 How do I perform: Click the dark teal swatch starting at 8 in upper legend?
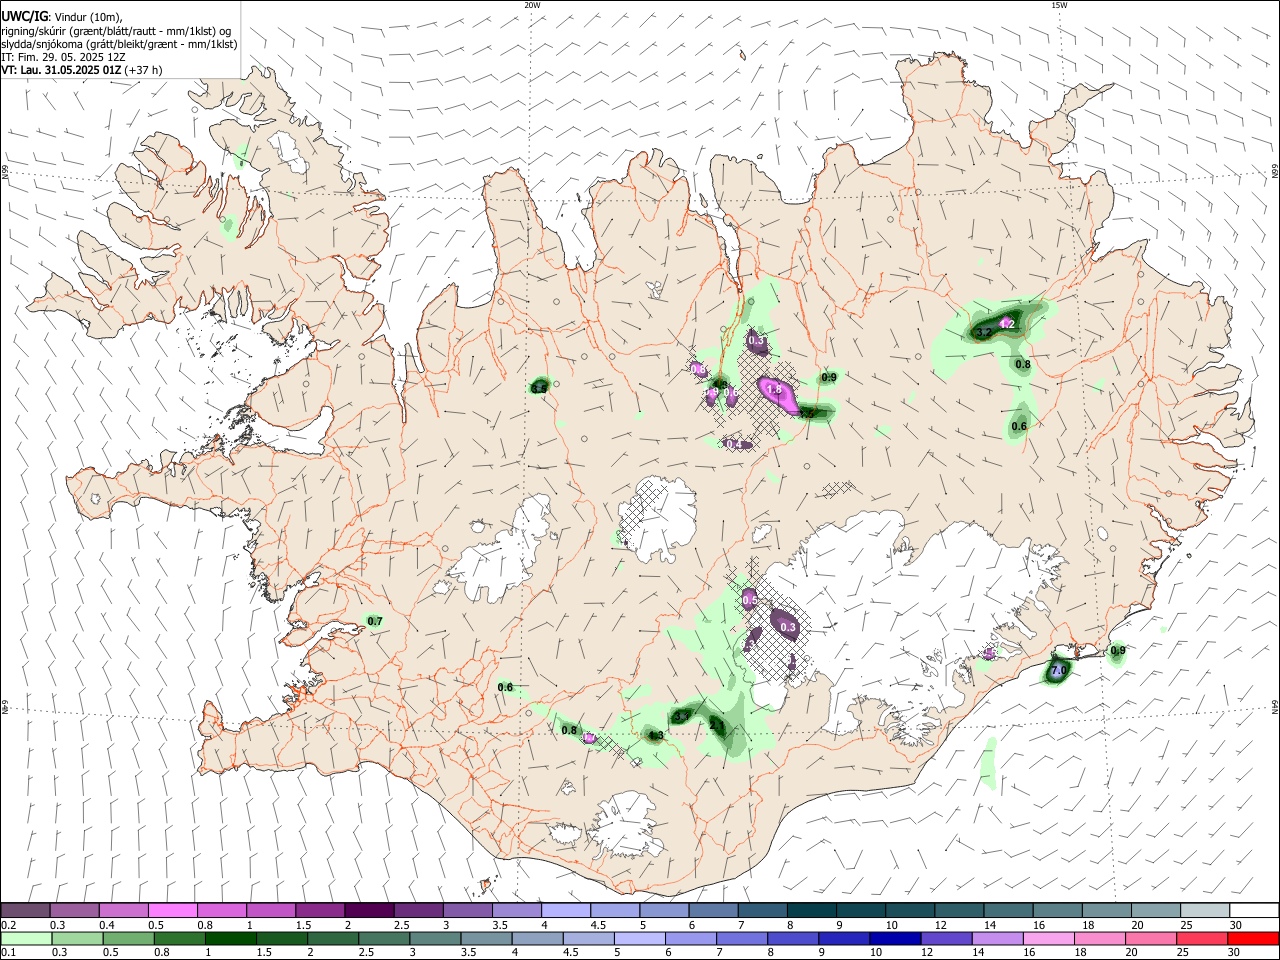(810, 911)
